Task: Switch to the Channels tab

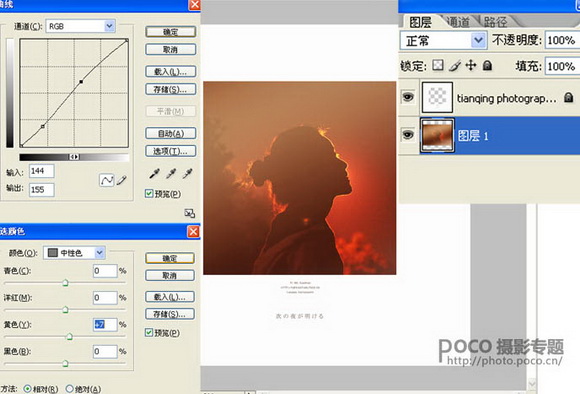Action: 458,22
